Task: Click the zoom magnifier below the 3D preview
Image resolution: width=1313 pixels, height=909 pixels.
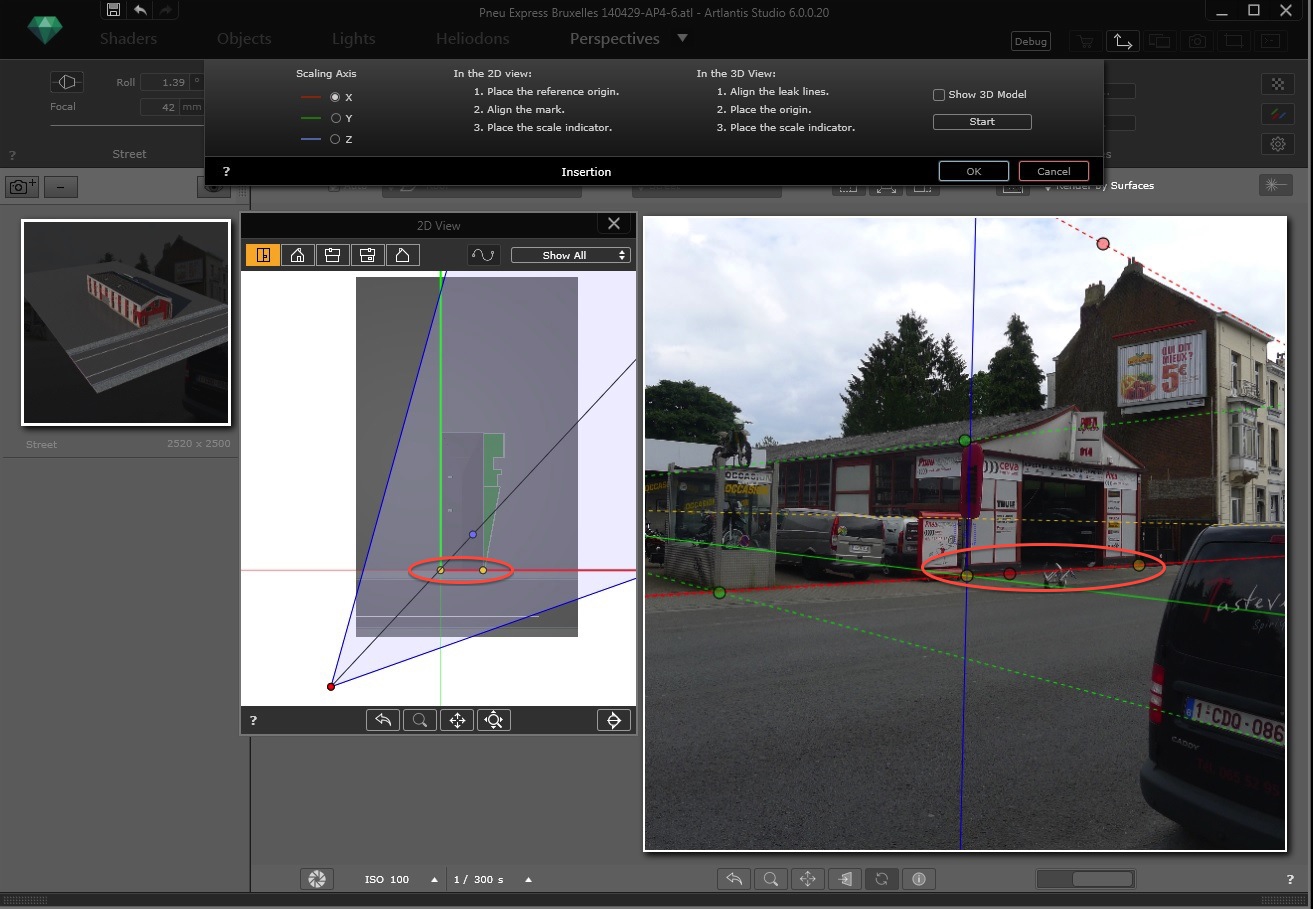Action: pyautogui.click(x=771, y=879)
